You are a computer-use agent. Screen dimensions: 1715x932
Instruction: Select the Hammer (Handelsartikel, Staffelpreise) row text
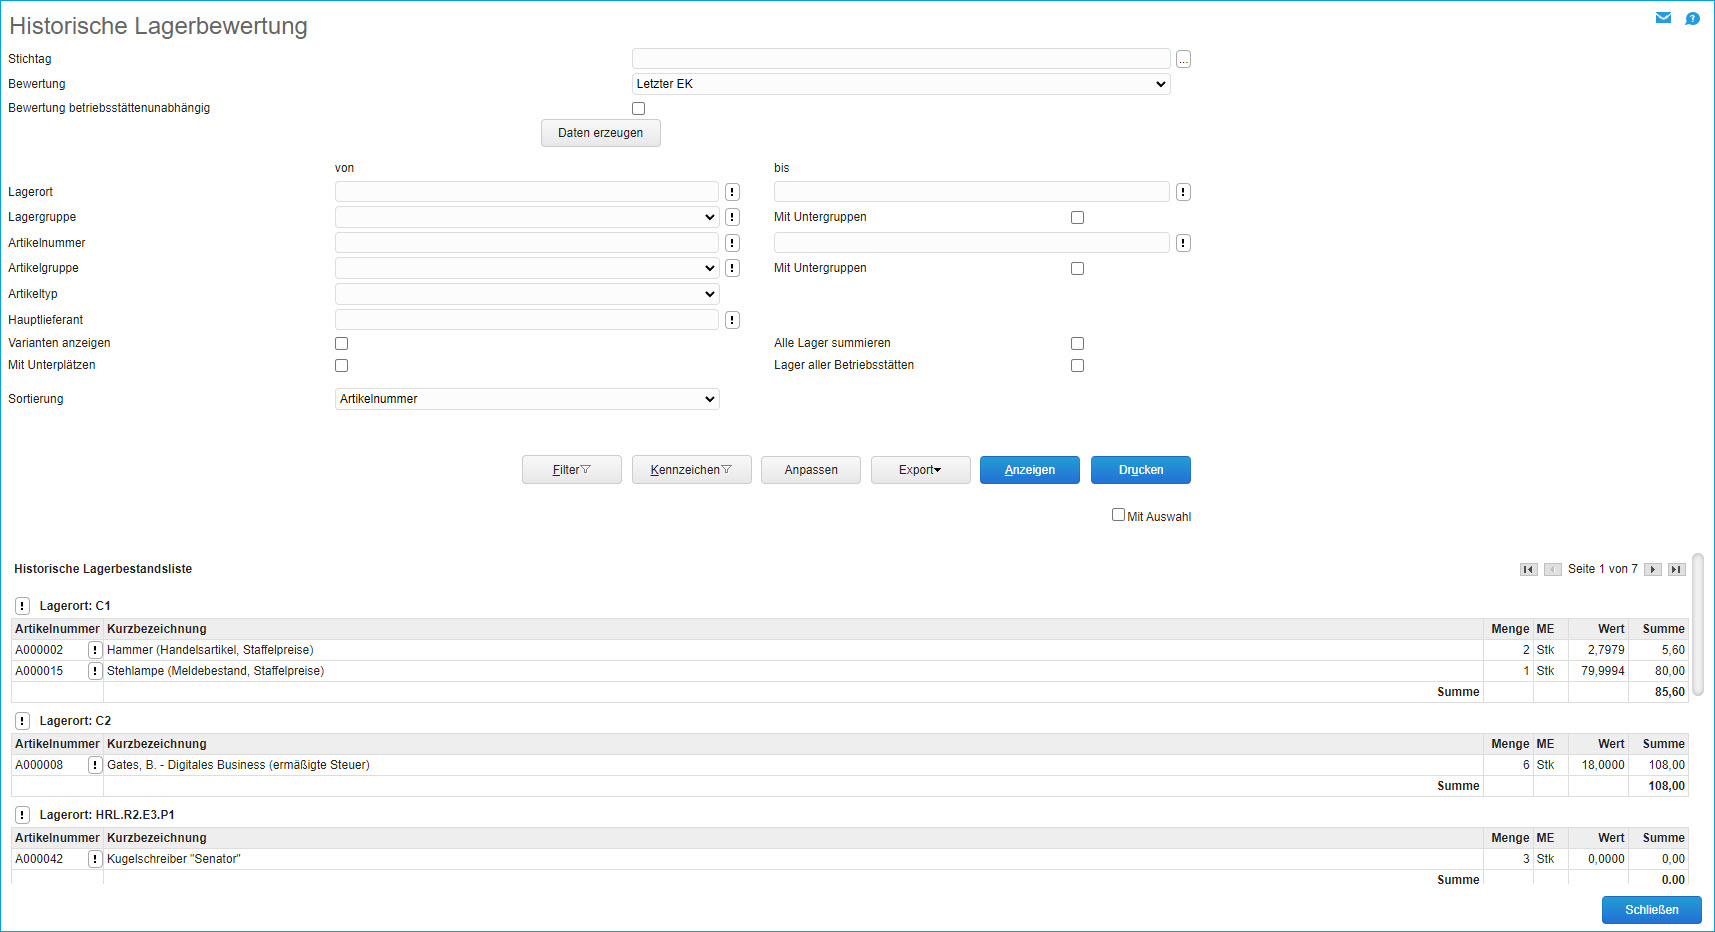pos(210,650)
